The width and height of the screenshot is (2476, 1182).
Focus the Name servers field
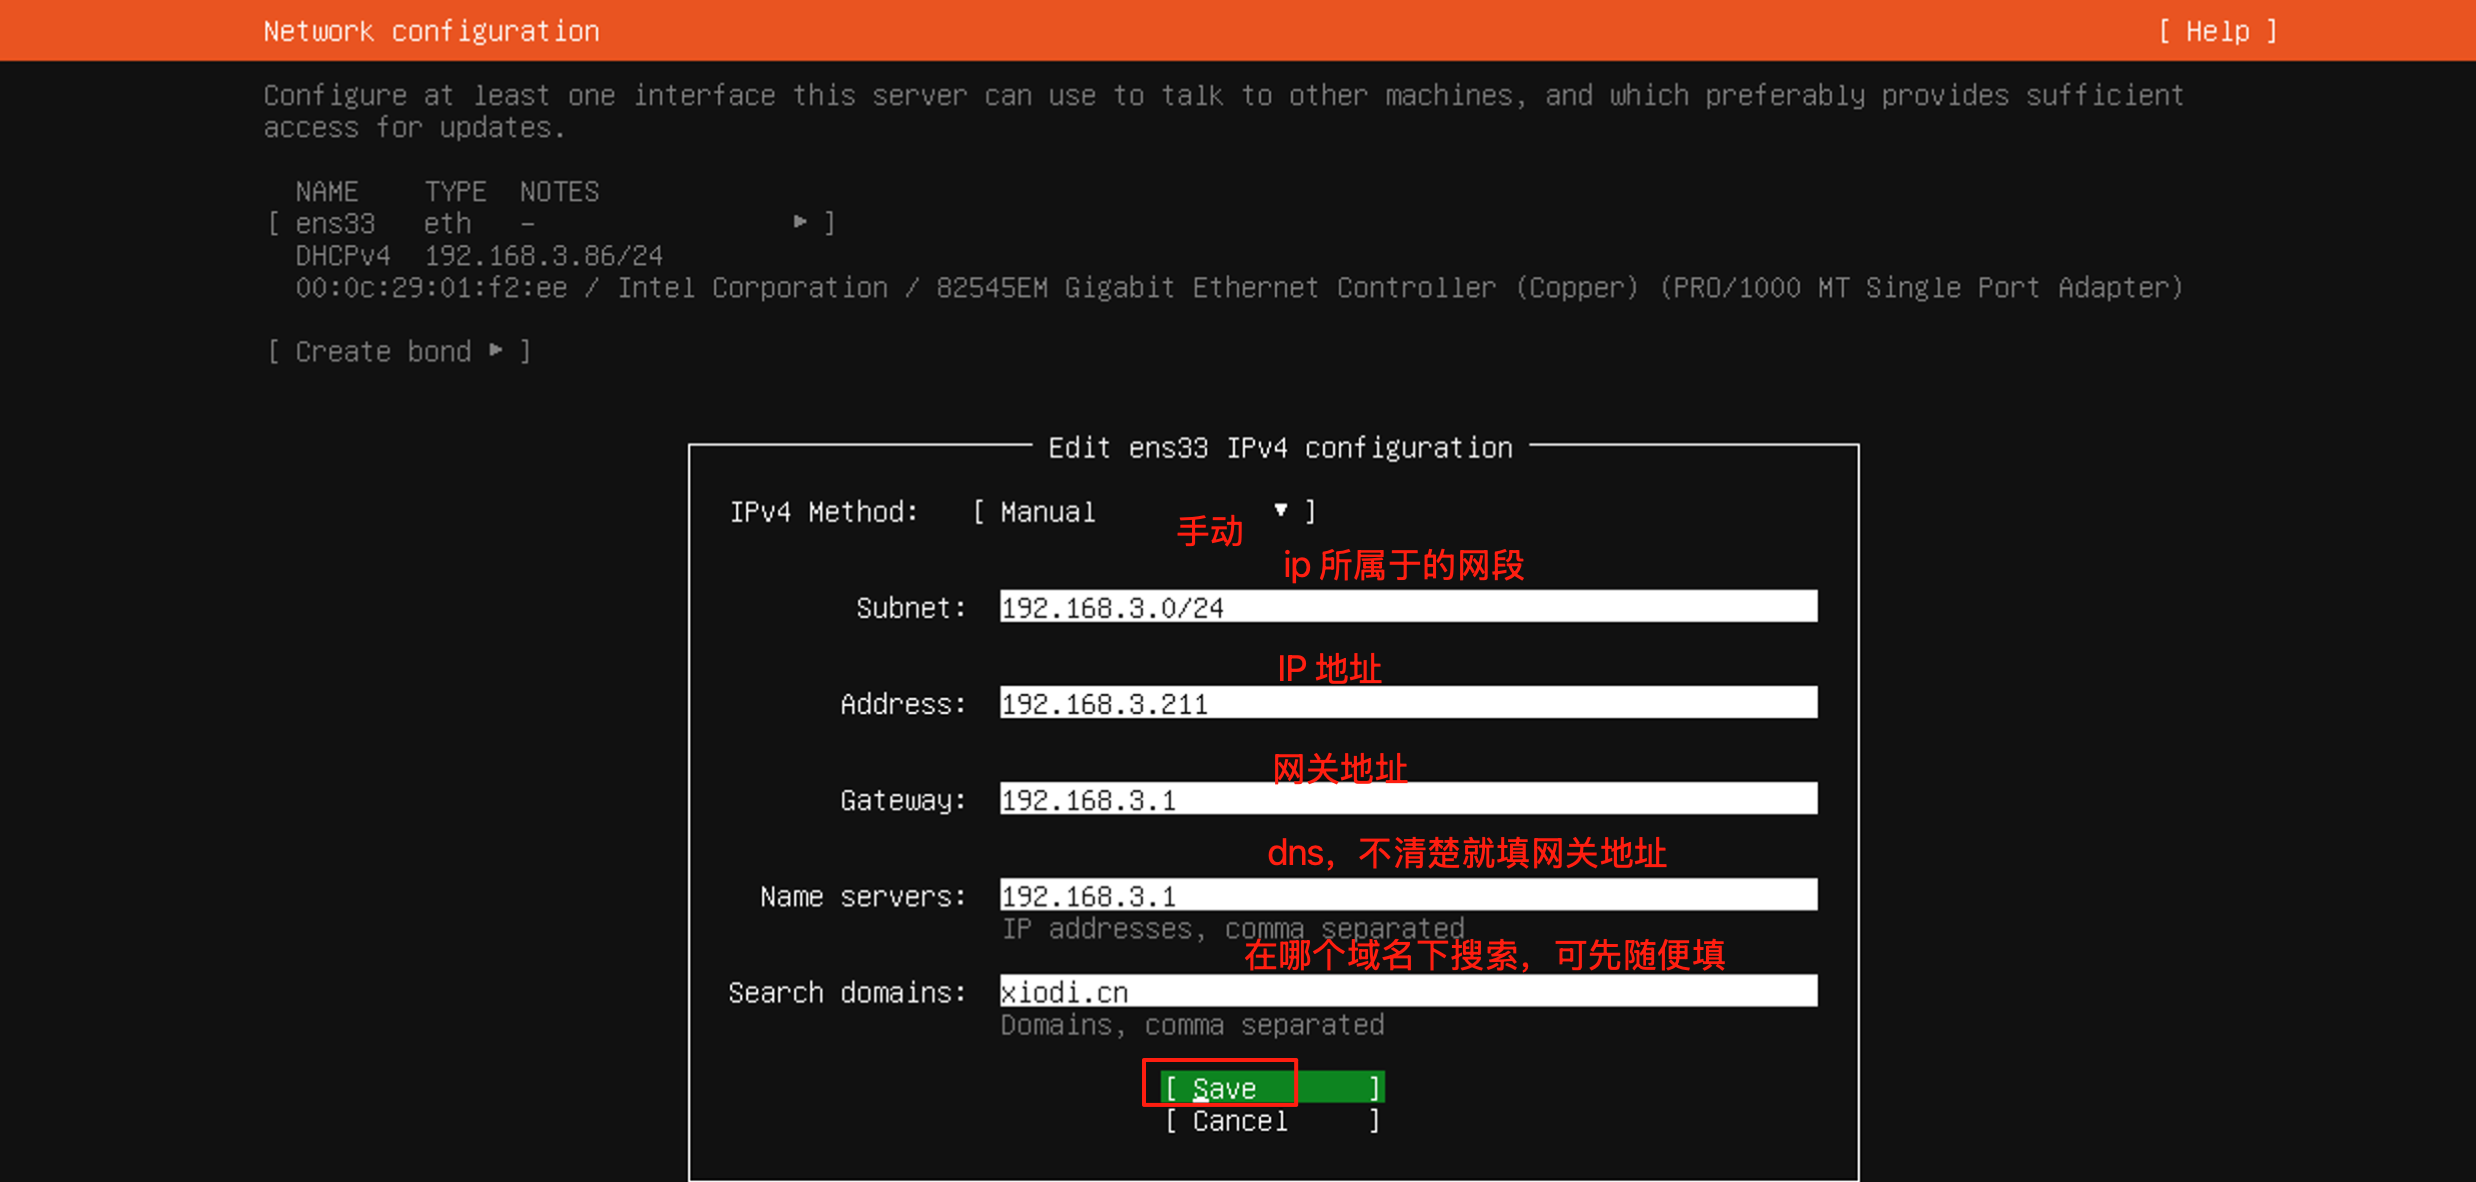point(1408,895)
